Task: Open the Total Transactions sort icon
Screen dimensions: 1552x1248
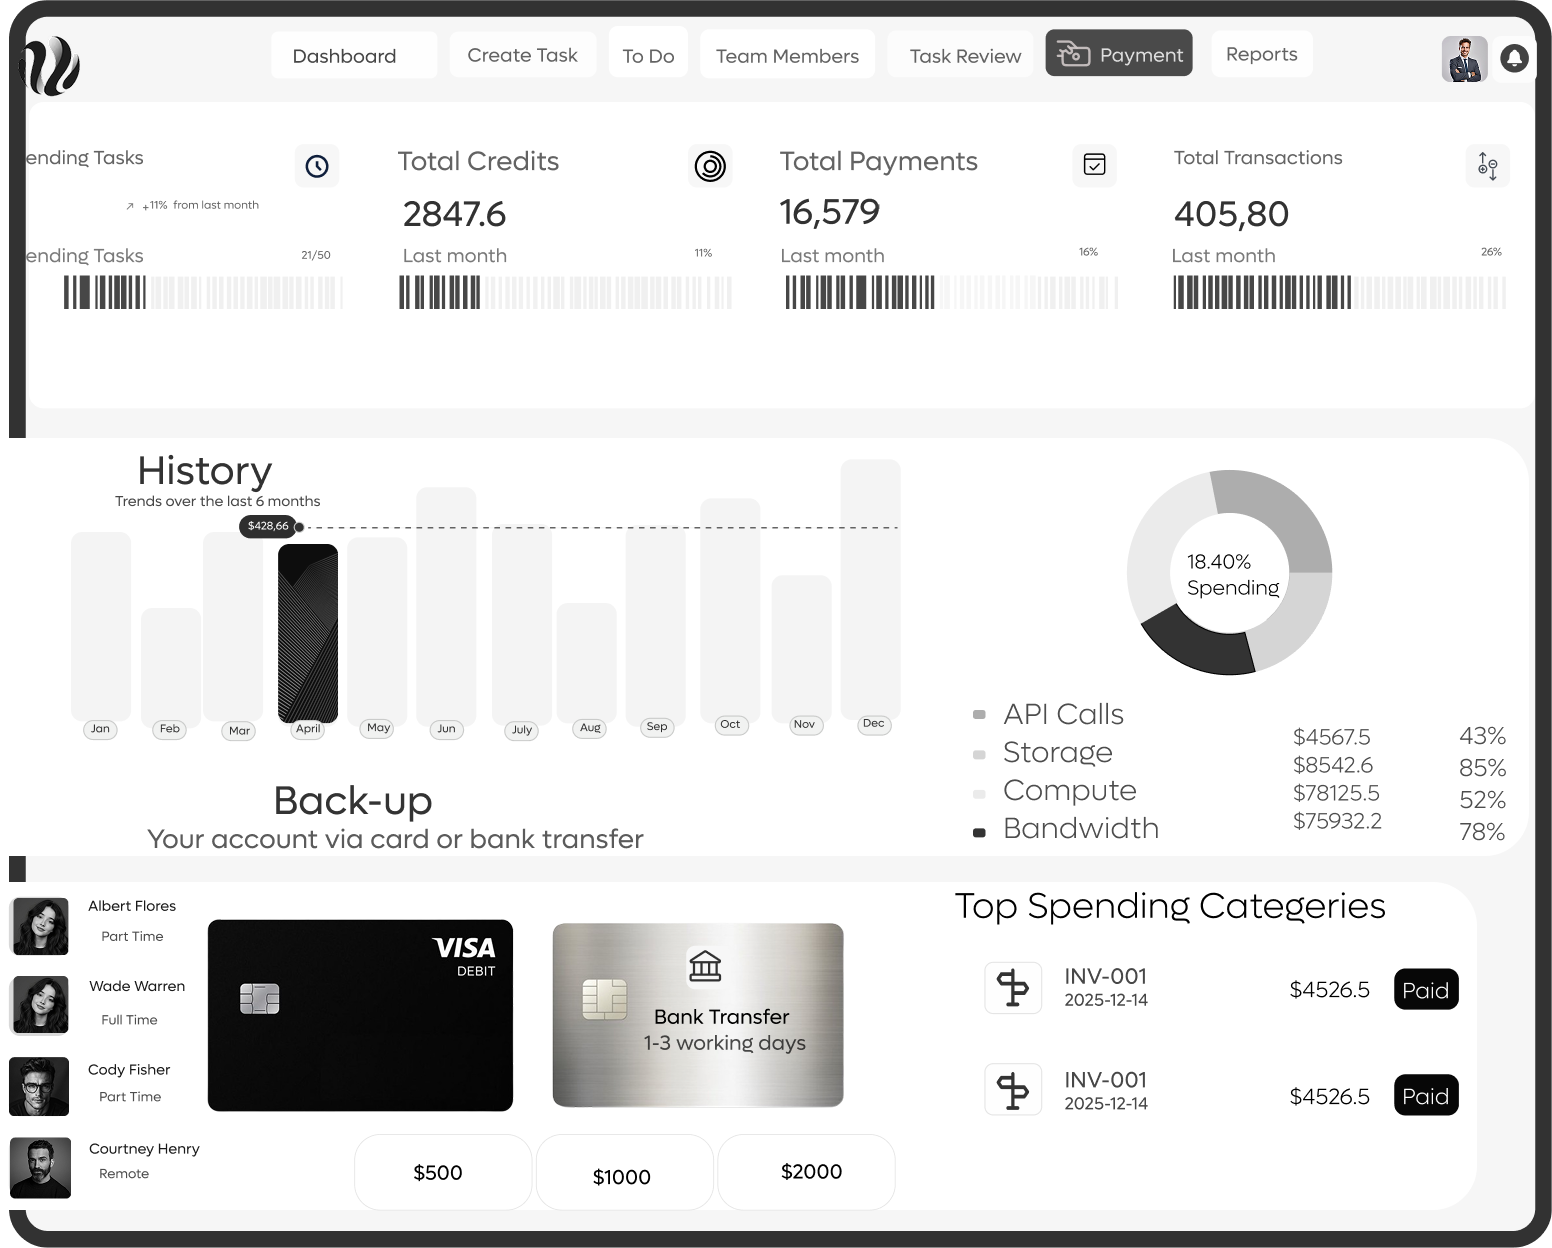Action: pyautogui.click(x=1488, y=166)
